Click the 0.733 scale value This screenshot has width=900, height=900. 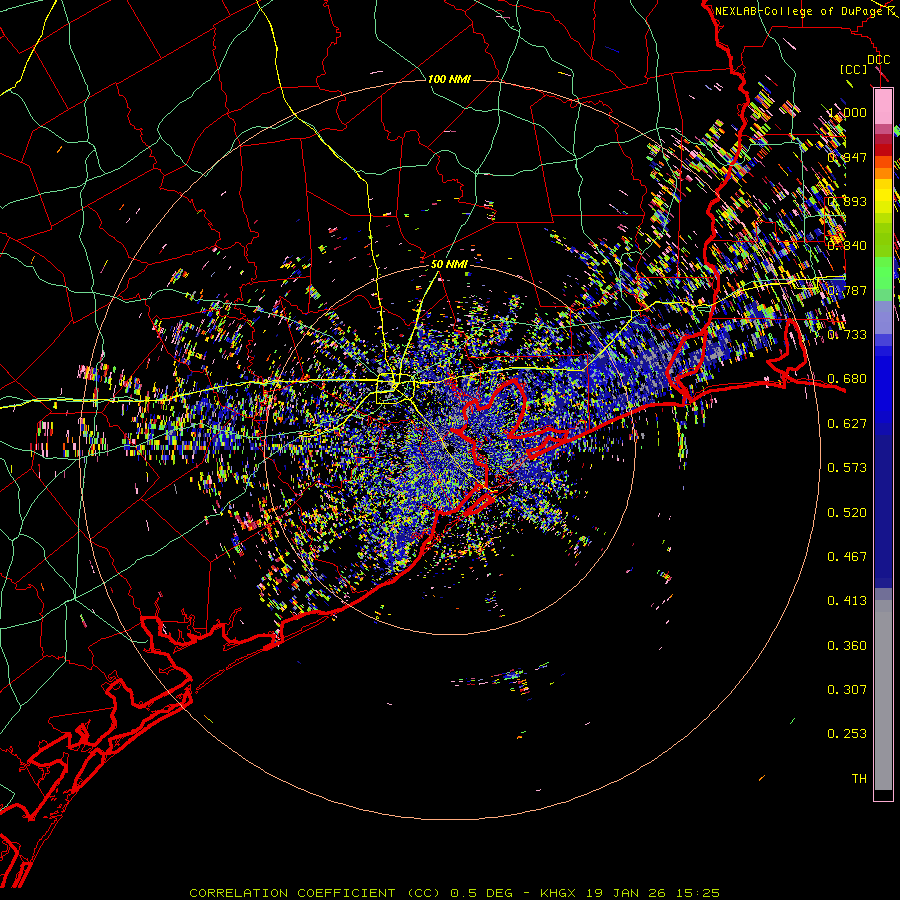[847, 335]
